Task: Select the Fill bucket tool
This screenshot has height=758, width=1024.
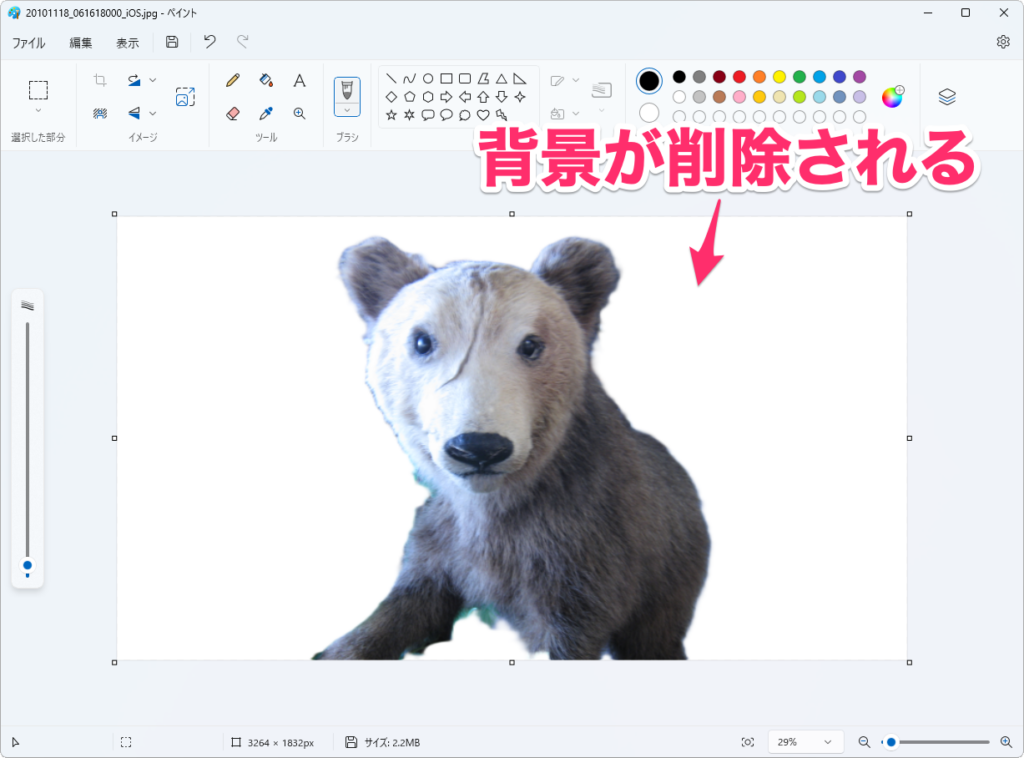Action: click(266, 80)
